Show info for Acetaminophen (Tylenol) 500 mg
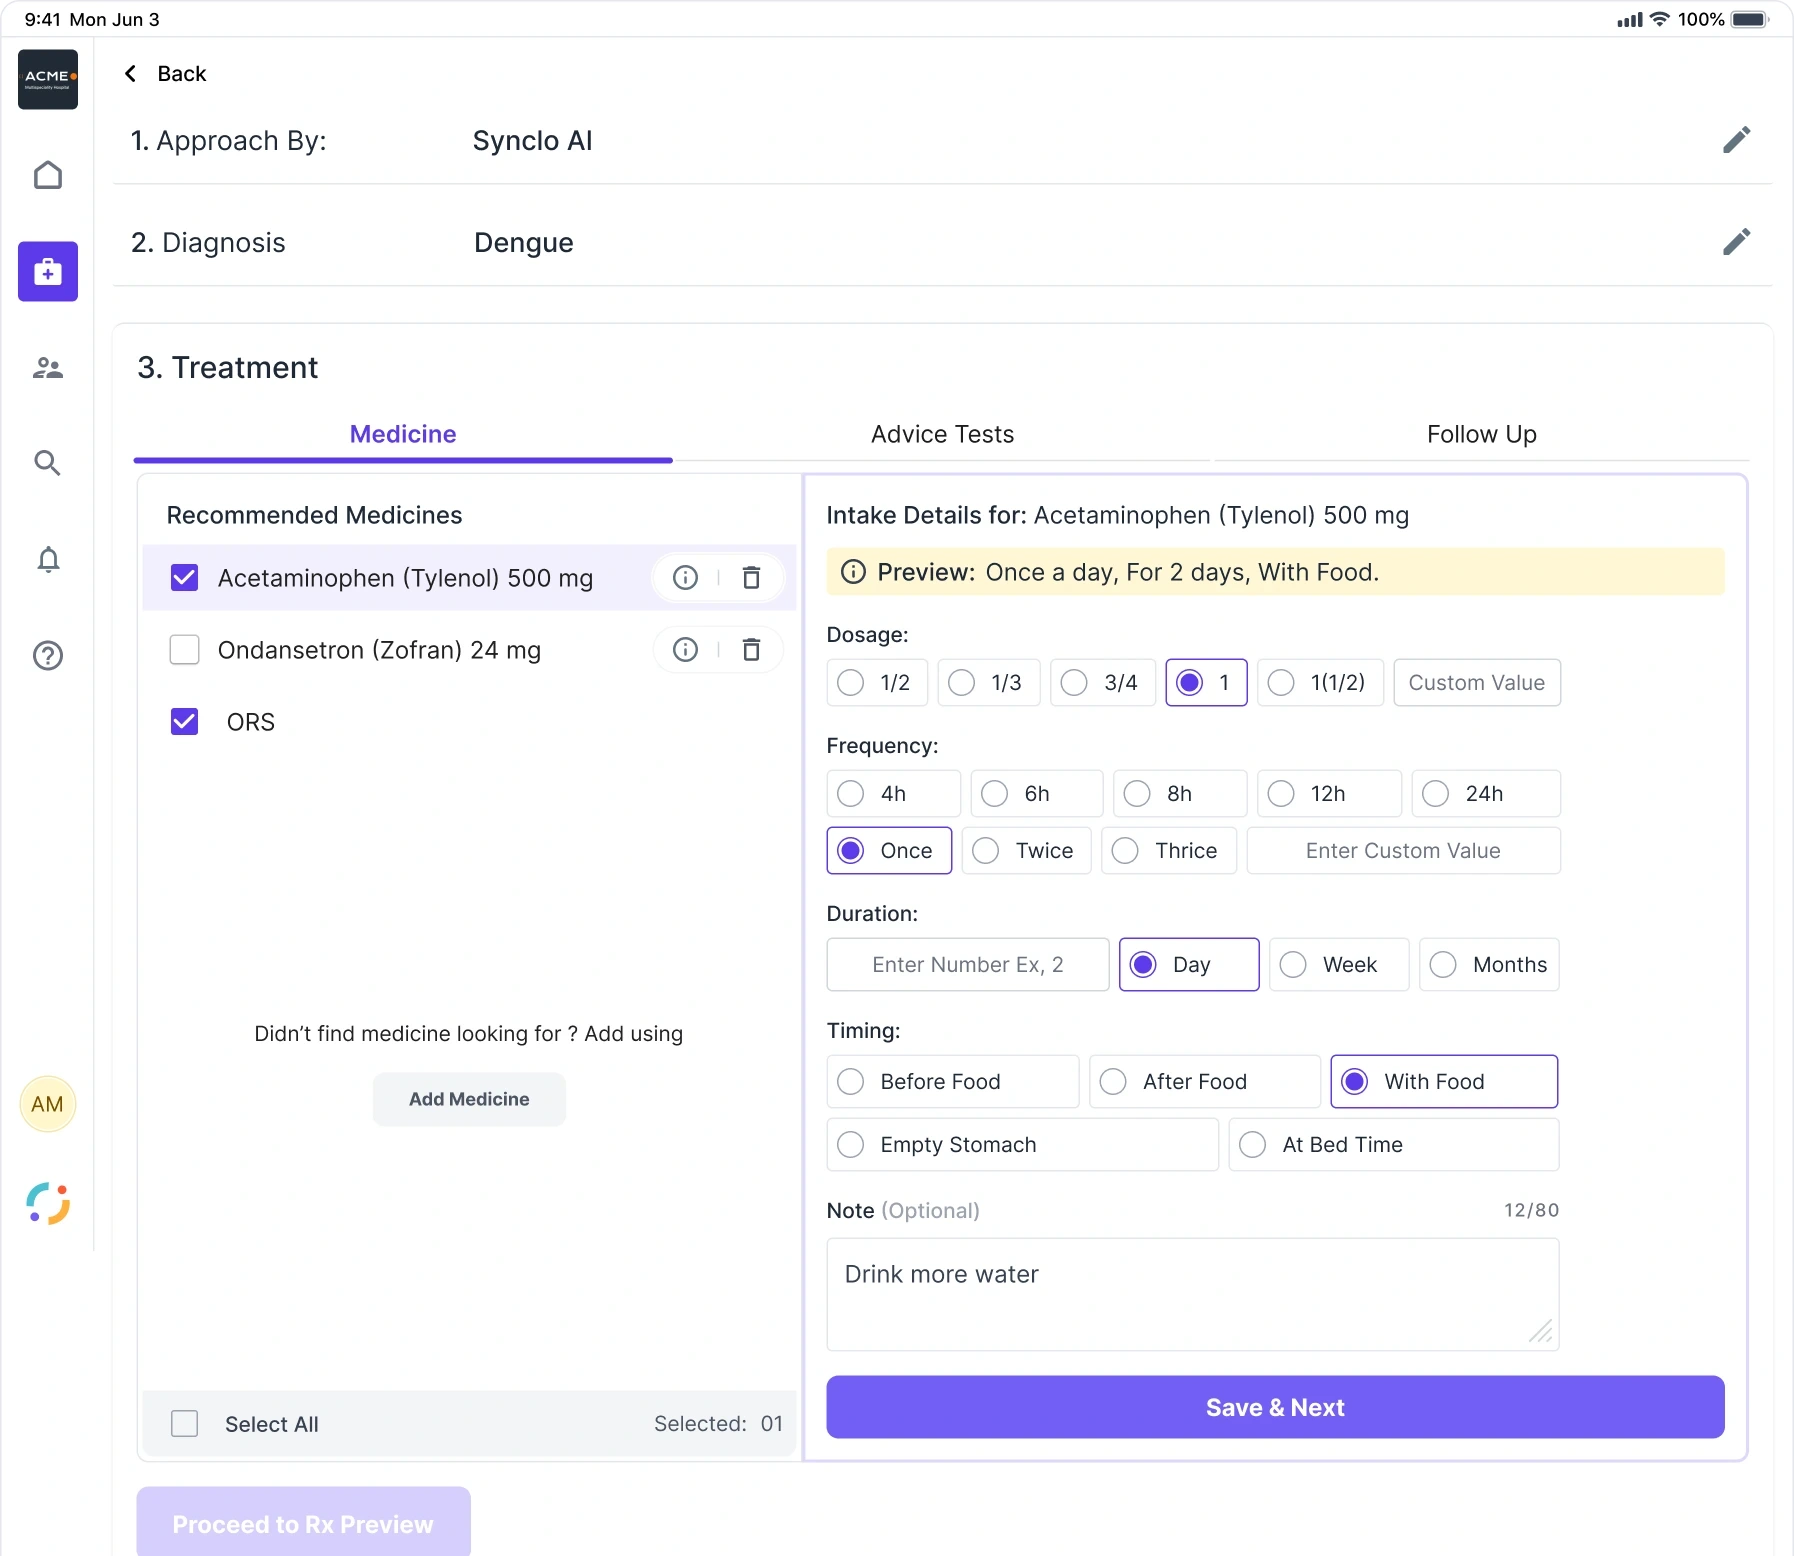Image resolution: width=1794 pixels, height=1556 pixels. tap(685, 578)
